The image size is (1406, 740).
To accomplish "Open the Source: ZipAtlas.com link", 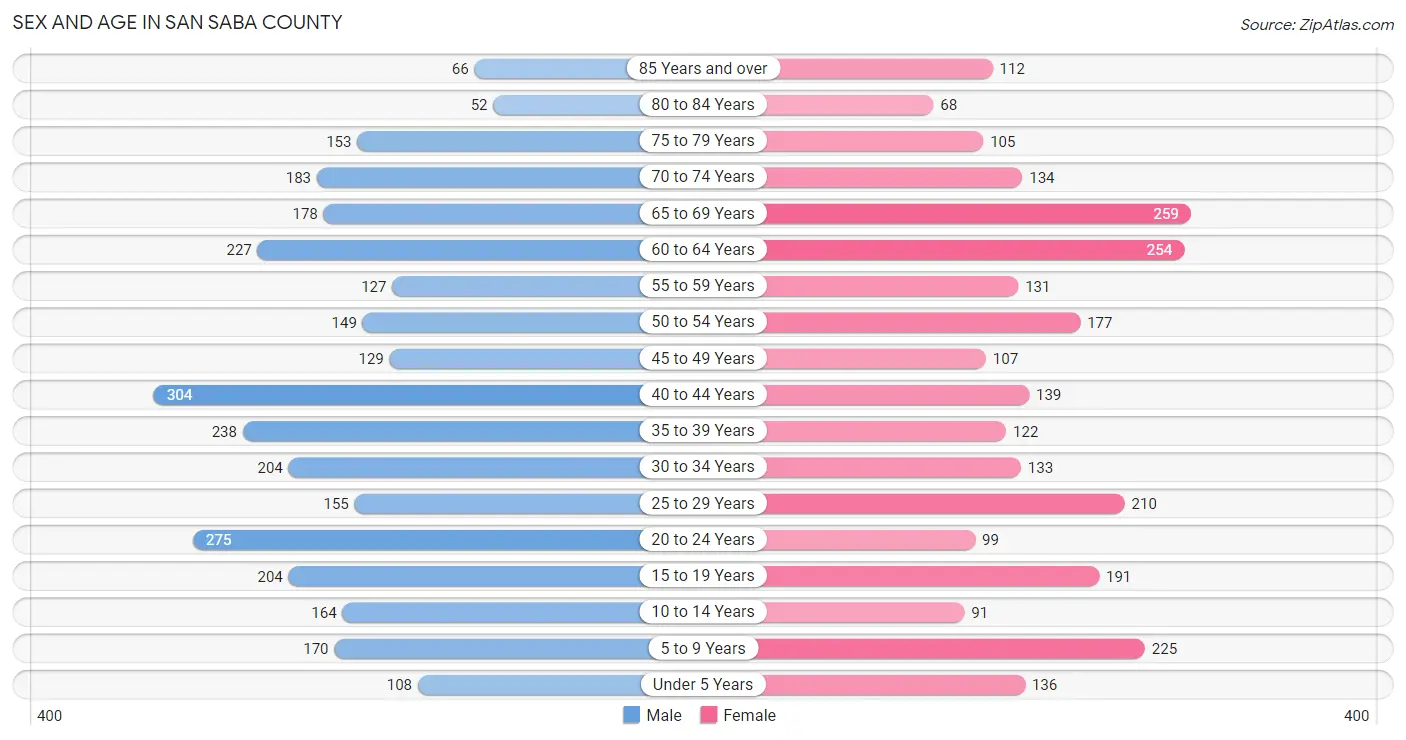I will pos(1317,25).
